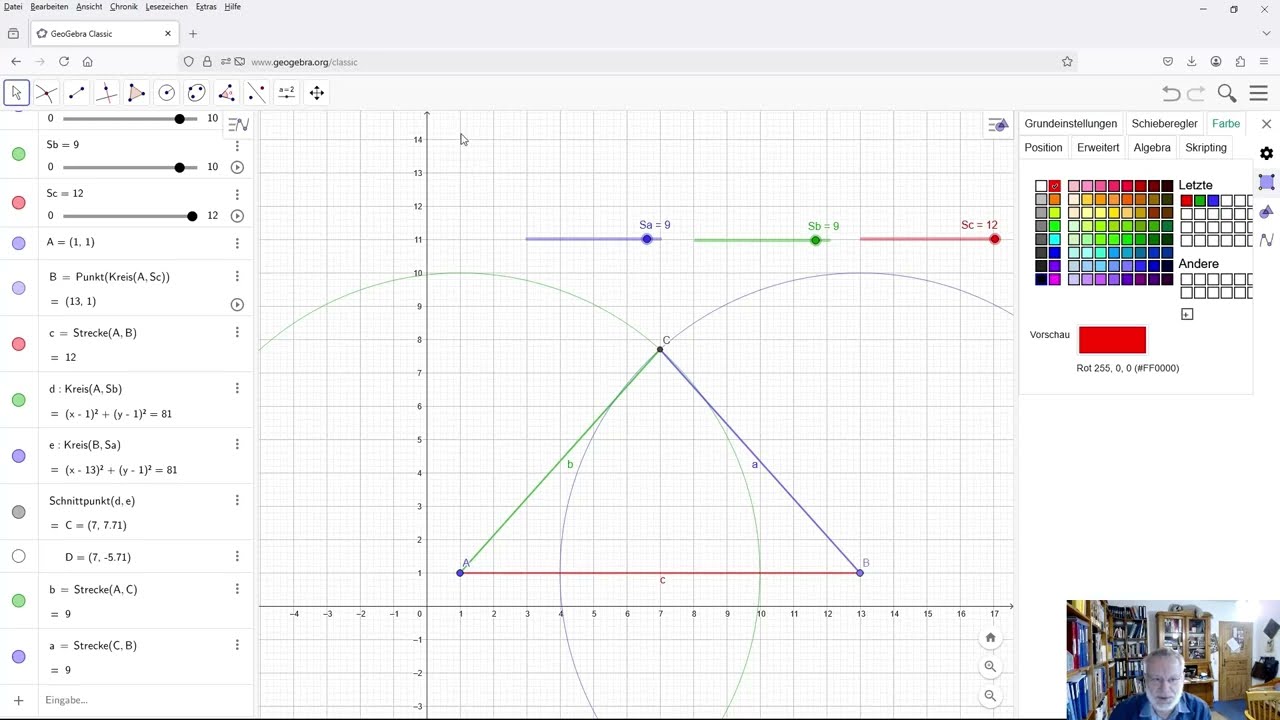
Task: Open the Bearbeiten browser menu
Action: 49,7
